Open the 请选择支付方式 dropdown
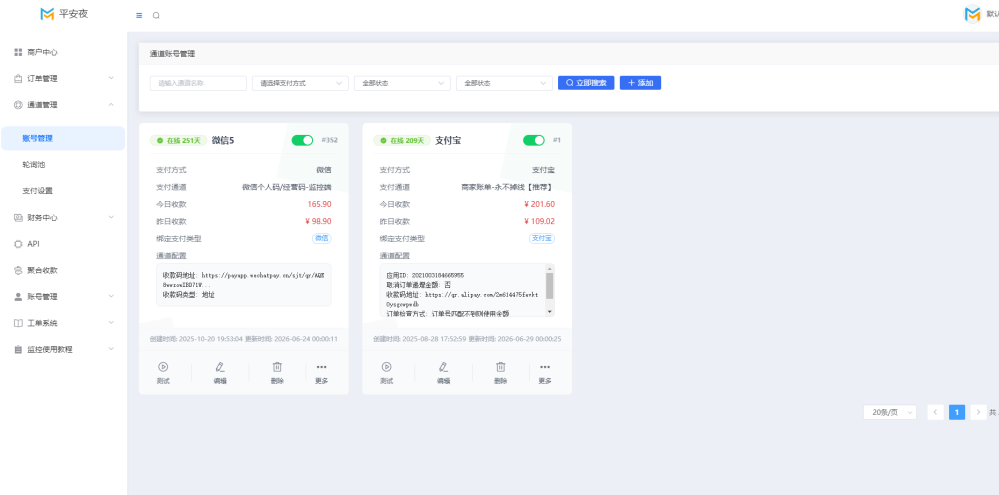The image size is (999, 495). pyautogui.click(x=301, y=83)
